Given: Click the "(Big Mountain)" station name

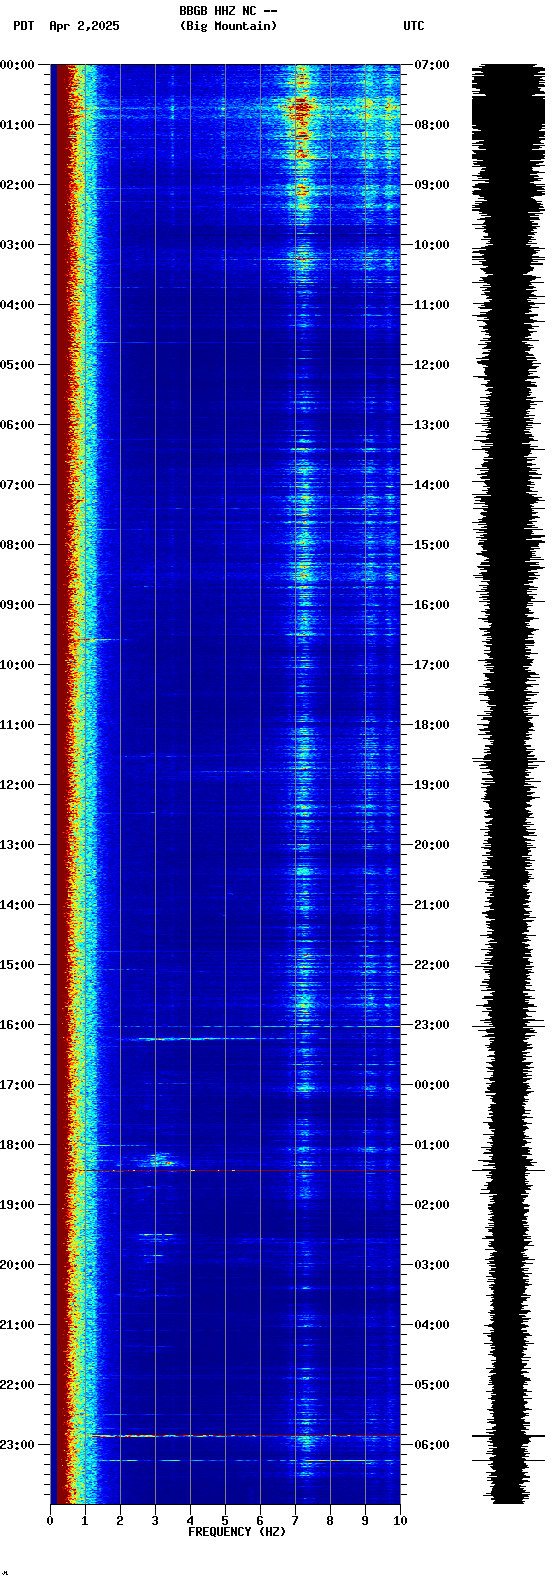Looking at the screenshot, I should [228, 26].
